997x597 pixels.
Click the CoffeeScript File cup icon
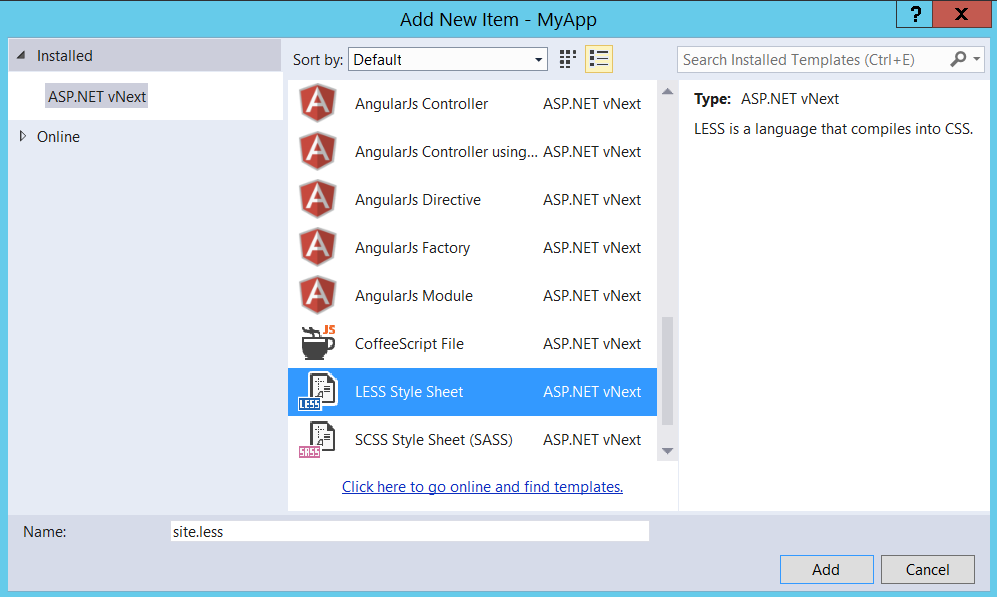(x=318, y=343)
